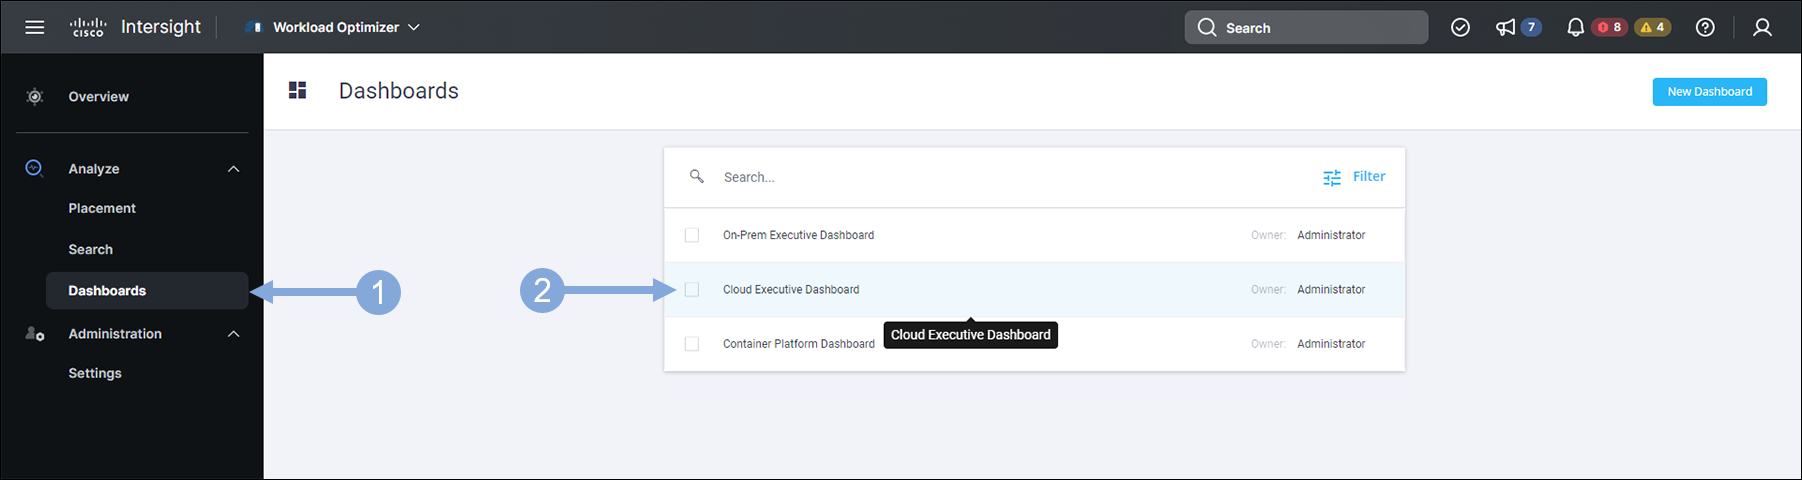1802x480 pixels.
Task: Click the New Dashboard button
Action: pos(1709,91)
